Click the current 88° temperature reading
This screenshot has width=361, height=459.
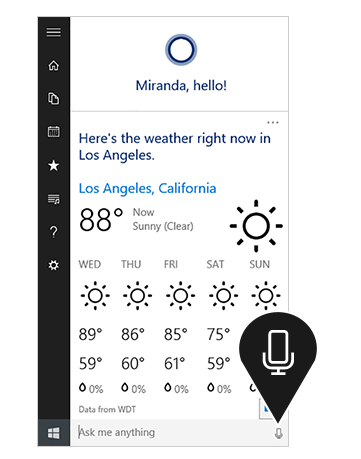tap(101, 219)
